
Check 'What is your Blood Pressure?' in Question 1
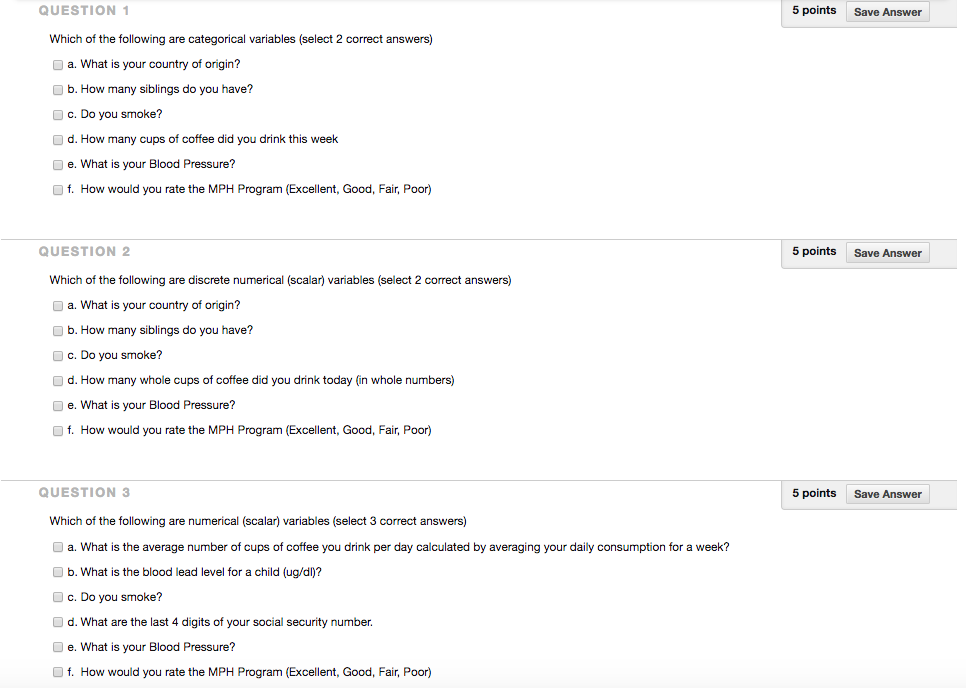click(x=57, y=164)
